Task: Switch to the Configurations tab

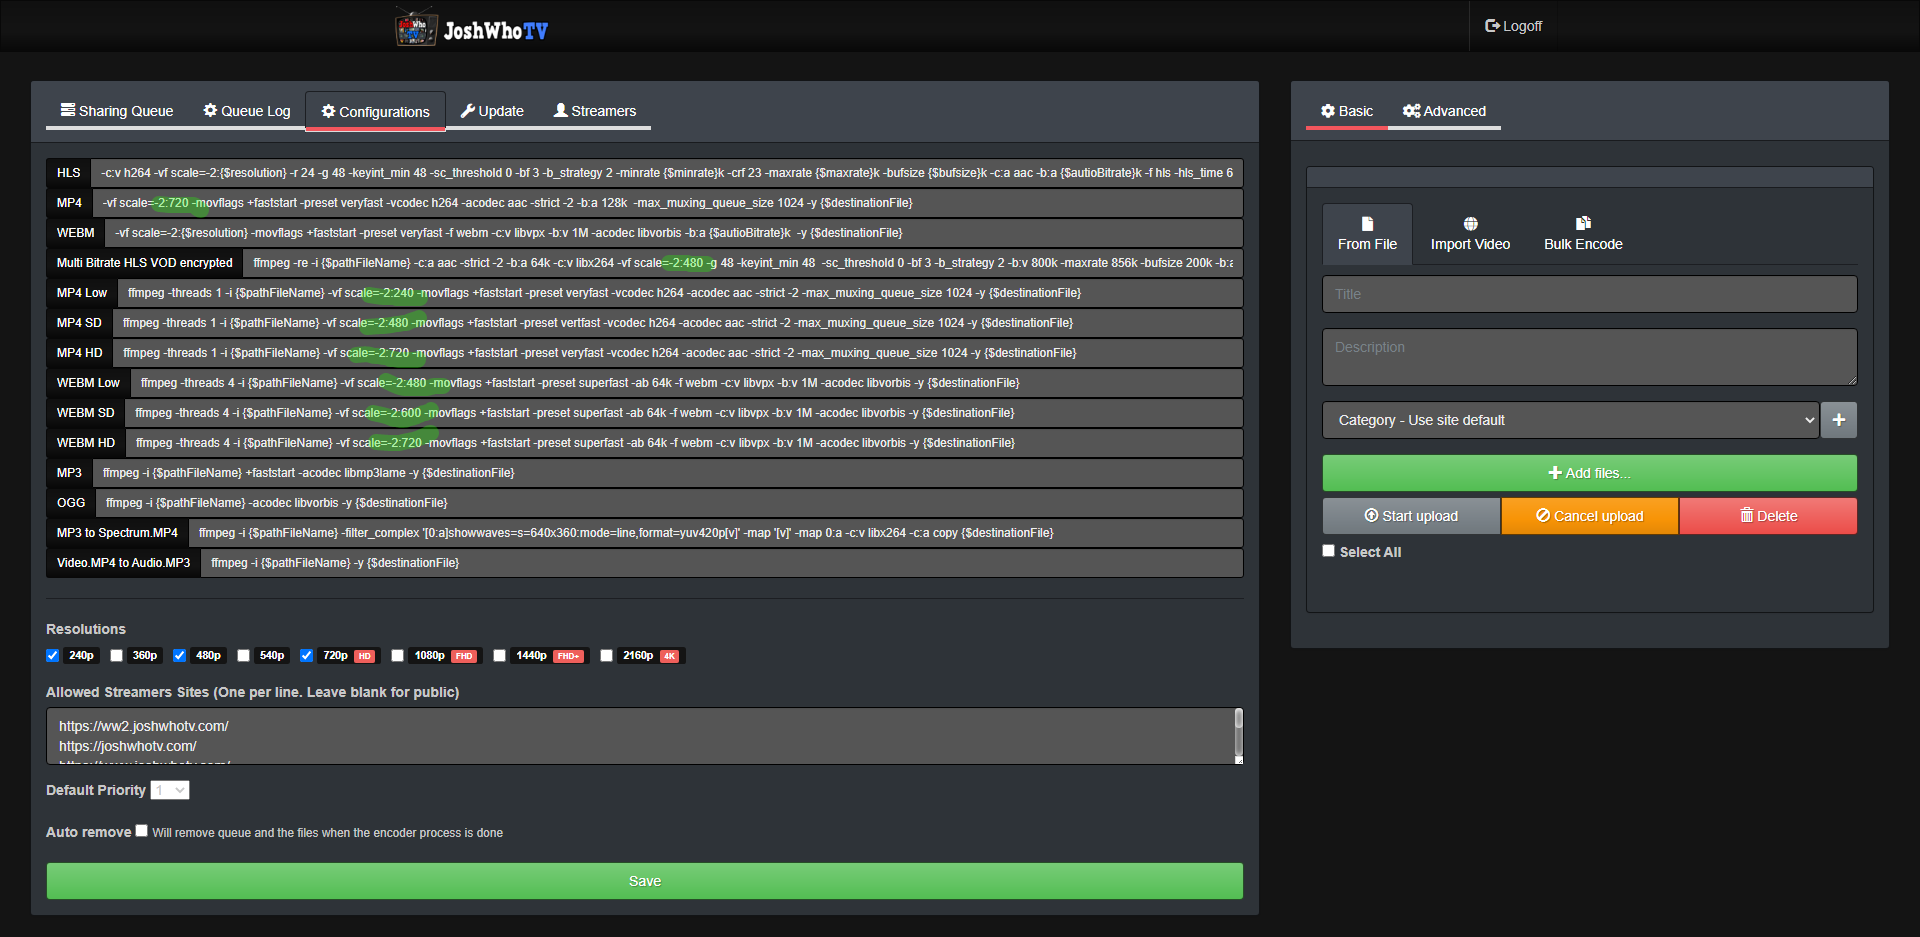Action: [375, 111]
